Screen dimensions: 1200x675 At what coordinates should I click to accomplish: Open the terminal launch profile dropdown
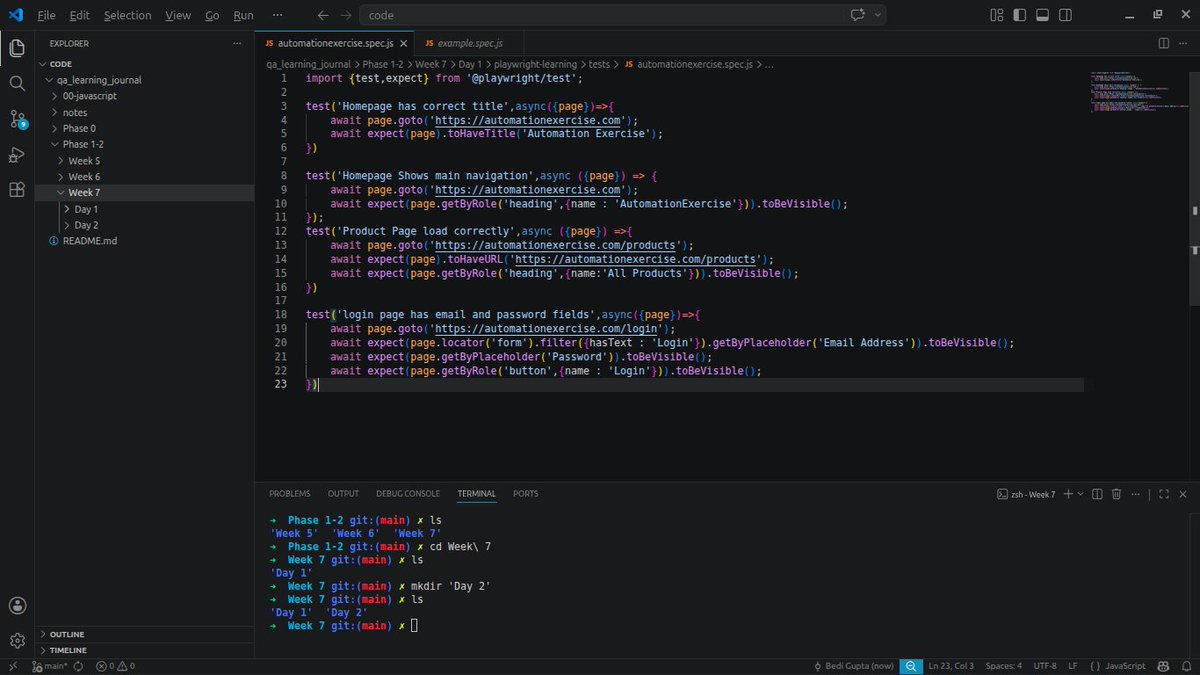pos(1081,494)
